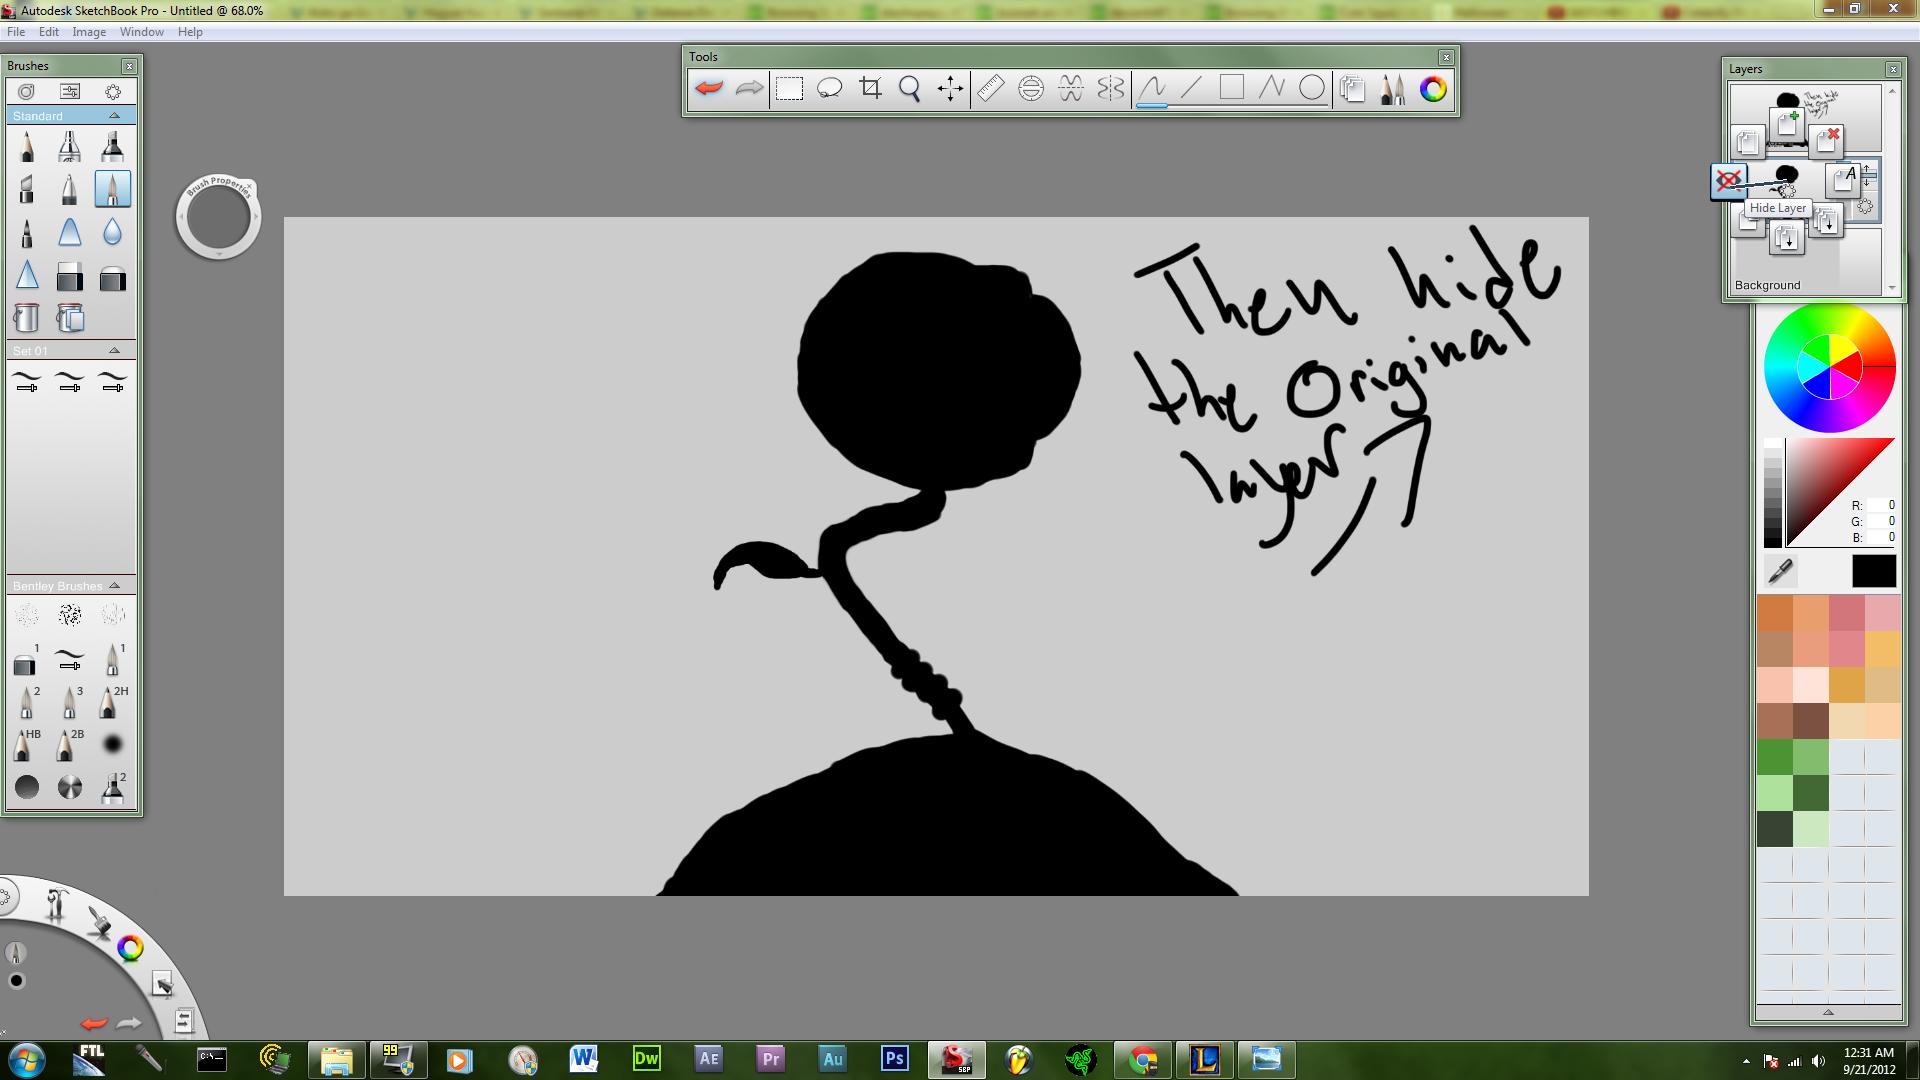1920x1080 pixels.
Task: Open the Image menu
Action: coord(89,32)
